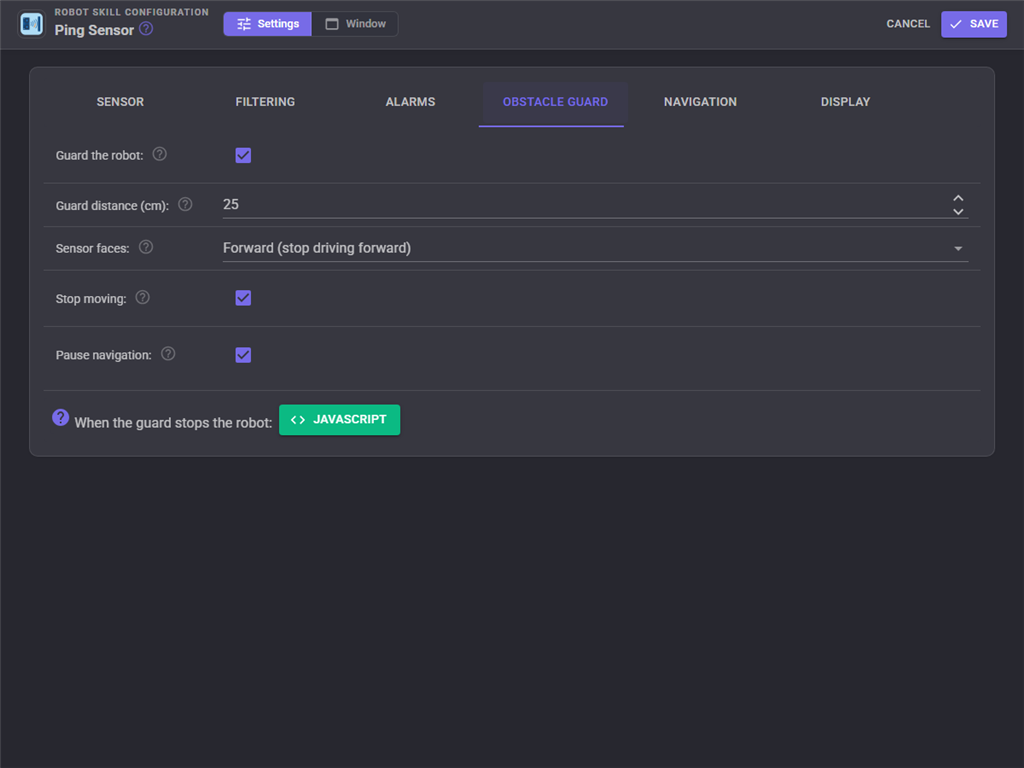Click help icon next to Guard the robot
The image size is (1024, 768).
coord(159,154)
